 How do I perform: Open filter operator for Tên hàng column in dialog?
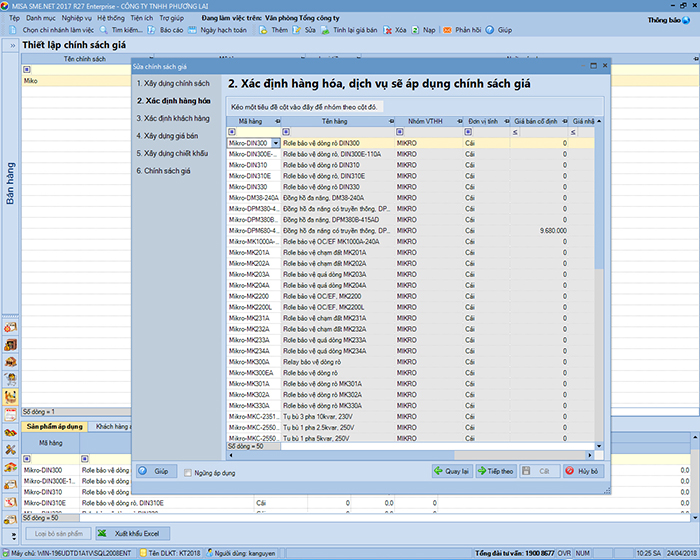[x=286, y=132]
